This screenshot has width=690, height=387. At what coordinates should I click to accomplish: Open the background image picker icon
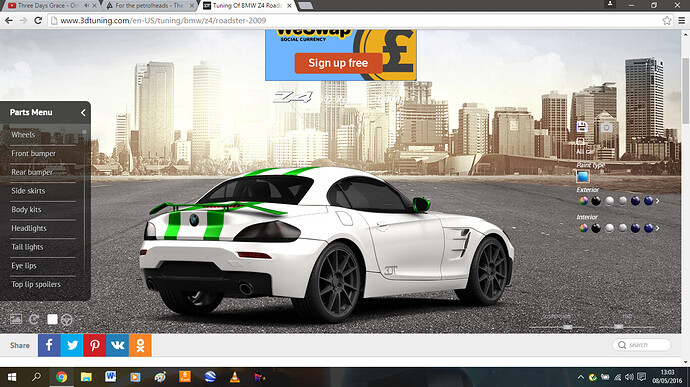click(x=16, y=319)
